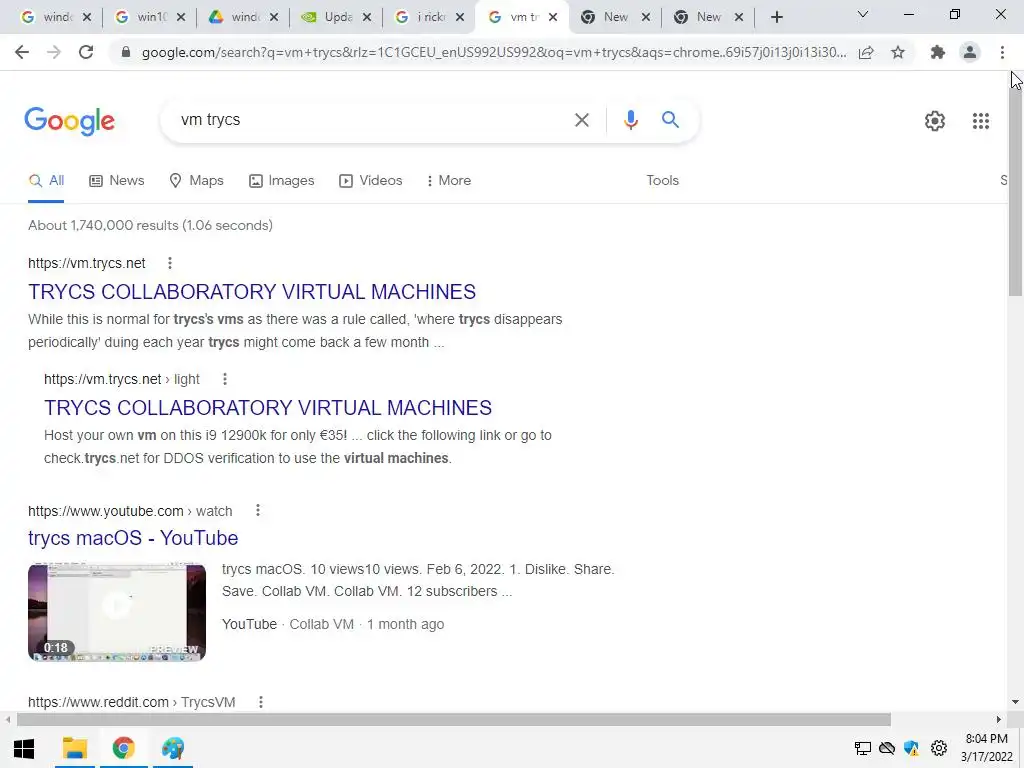
Task: Click the address bar URL
Action: pyautogui.click(x=494, y=52)
